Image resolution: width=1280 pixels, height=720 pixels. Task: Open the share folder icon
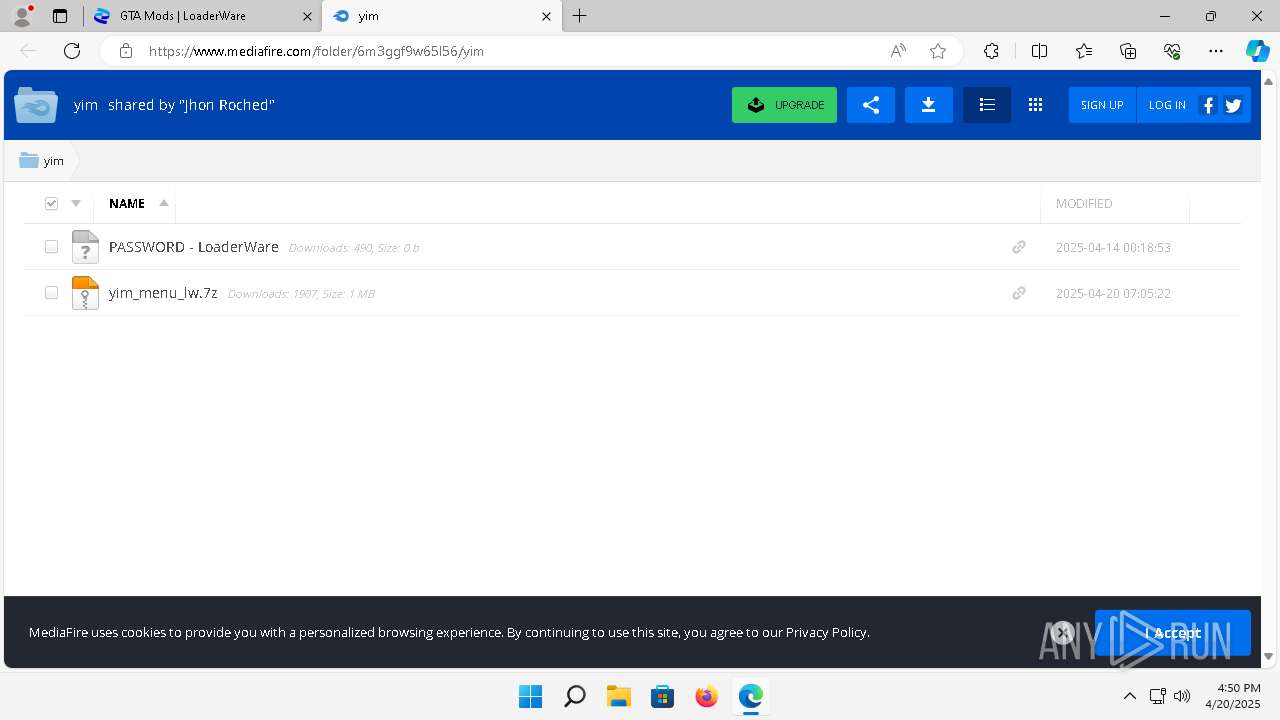[870, 105]
